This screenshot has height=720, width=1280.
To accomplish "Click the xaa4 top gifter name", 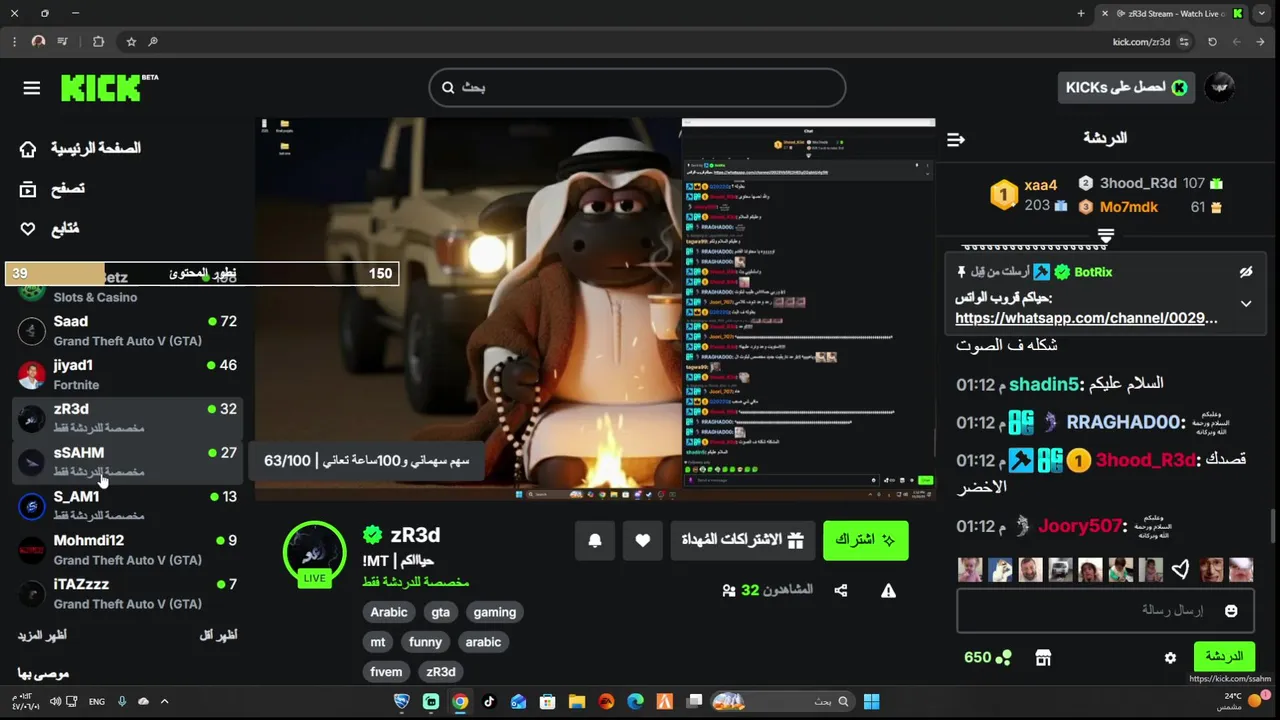I will pyautogui.click(x=1040, y=185).
